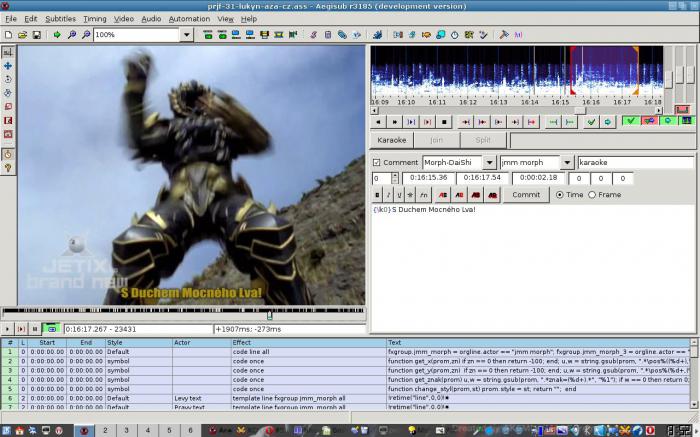This screenshot has width=700, height=437.
Task: Toggle the auto-seek video button below playback
Action: [51, 329]
